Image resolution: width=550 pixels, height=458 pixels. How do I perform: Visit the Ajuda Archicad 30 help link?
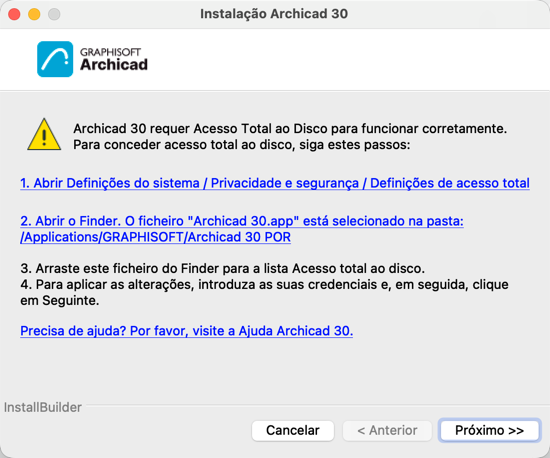[x=187, y=331]
